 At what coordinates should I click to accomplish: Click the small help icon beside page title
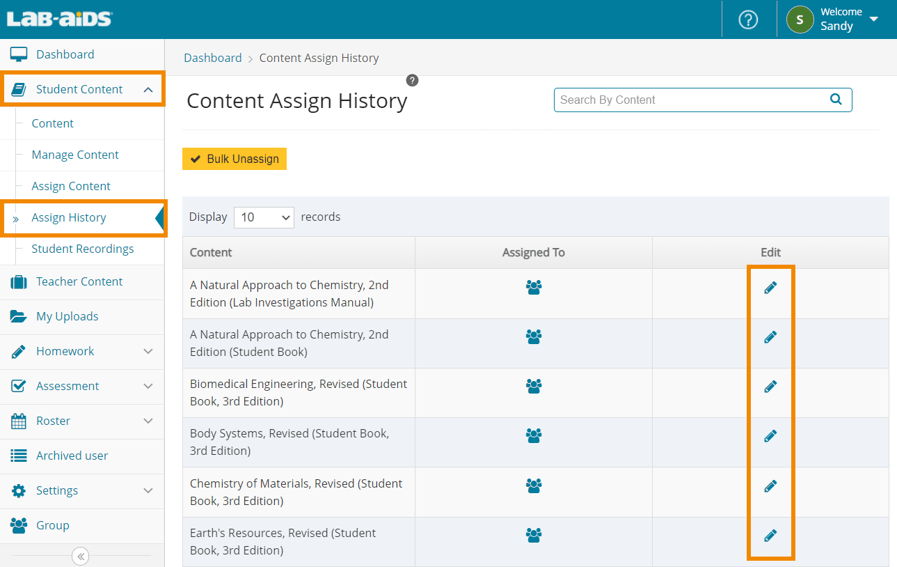[x=412, y=80]
